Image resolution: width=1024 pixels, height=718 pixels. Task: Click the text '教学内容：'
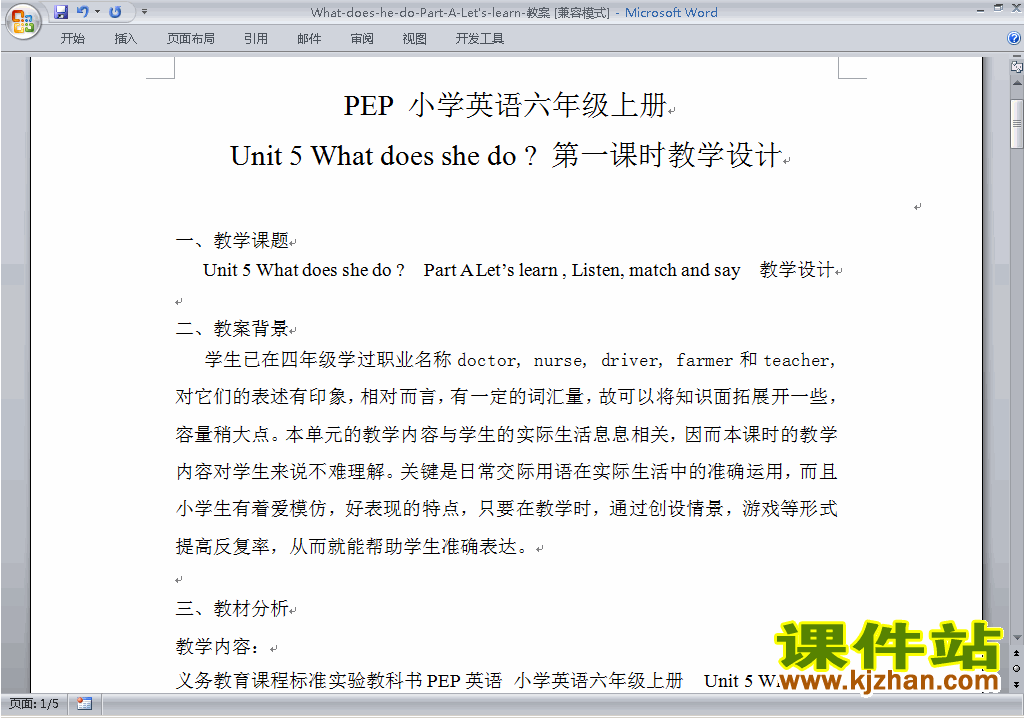tap(218, 647)
